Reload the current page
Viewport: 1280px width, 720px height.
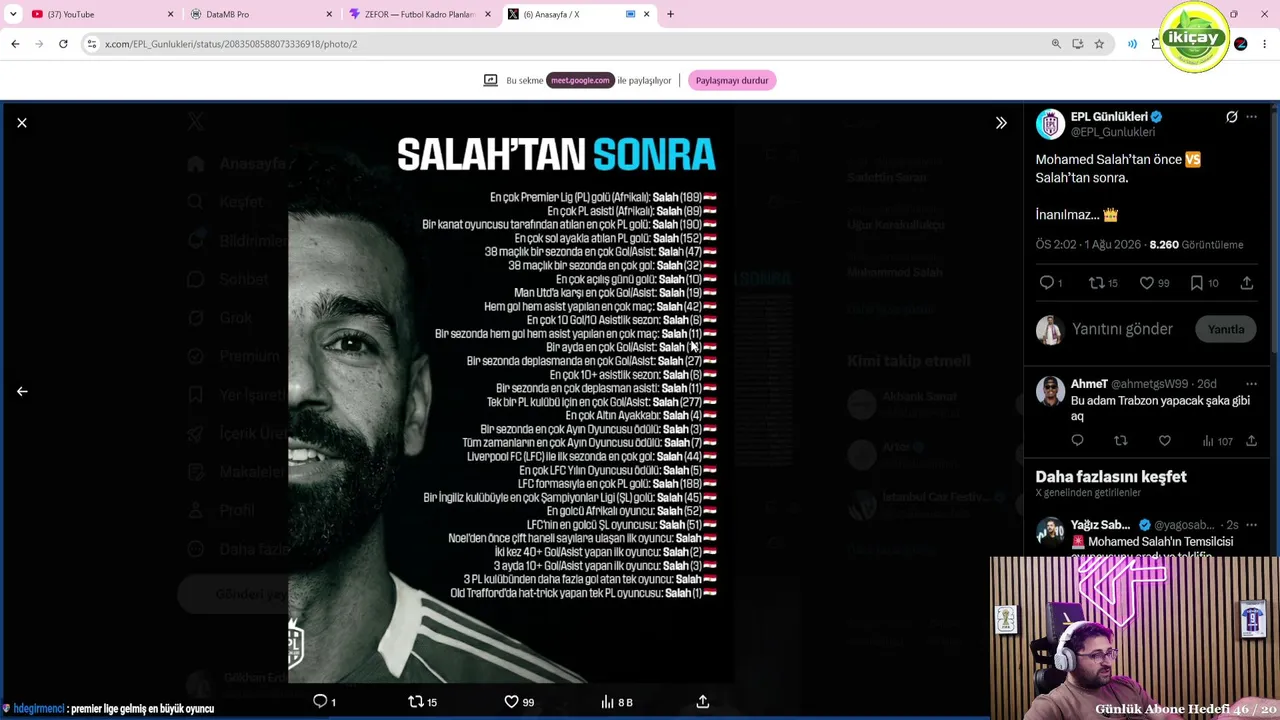click(x=63, y=44)
